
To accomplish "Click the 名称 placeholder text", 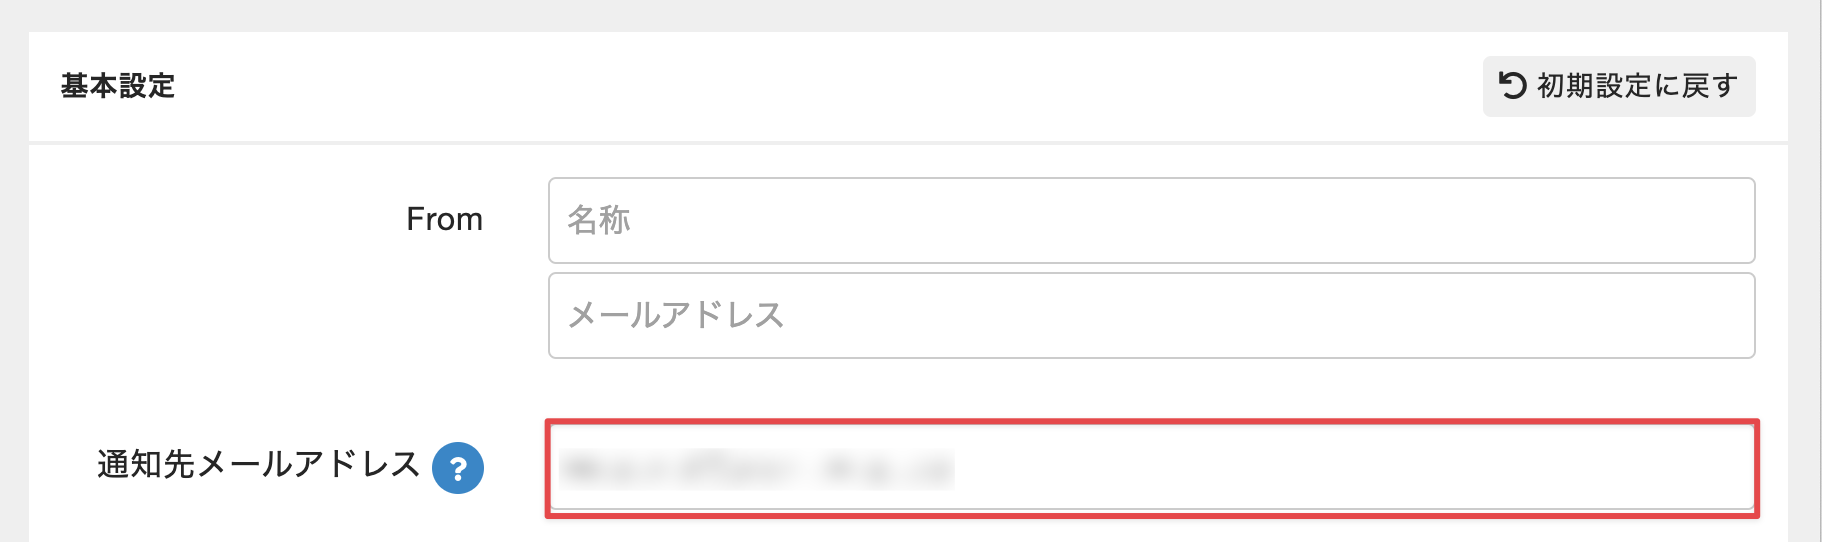I will click(x=599, y=220).
